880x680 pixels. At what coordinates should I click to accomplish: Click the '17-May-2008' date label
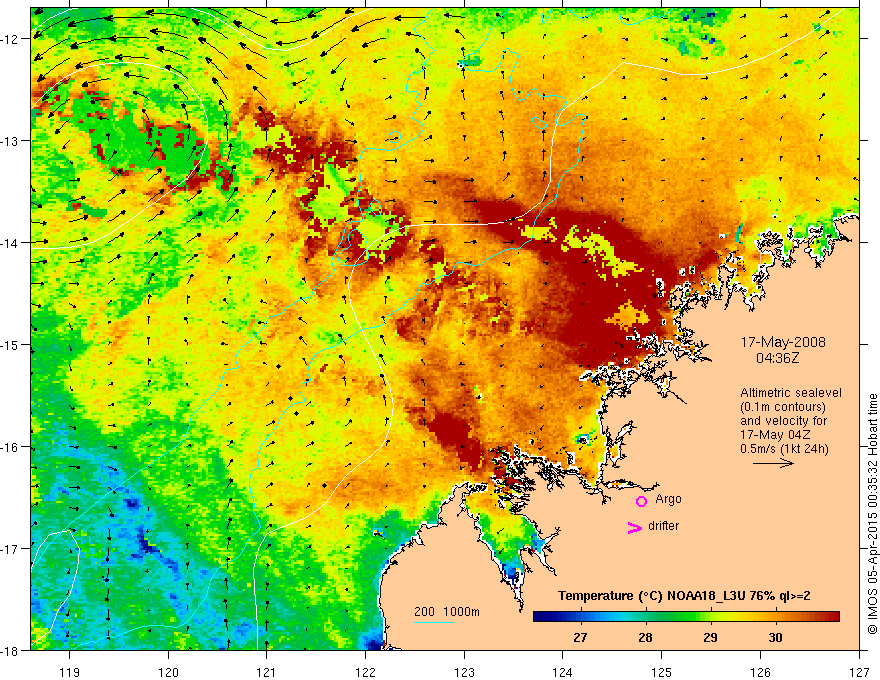[783, 342]
